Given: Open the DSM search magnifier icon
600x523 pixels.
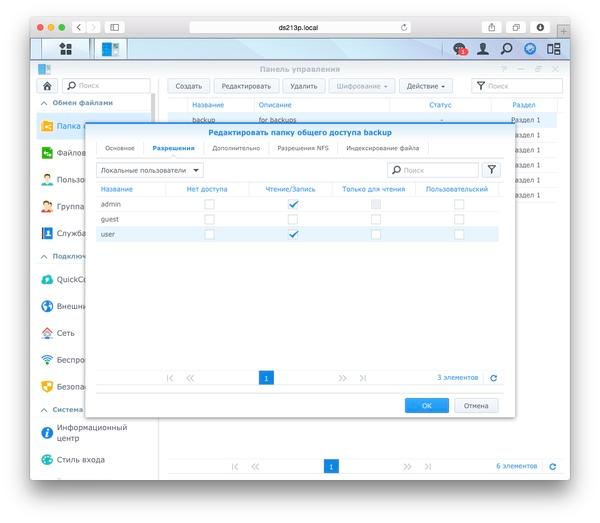Looking at the screenshot, I should [x=506, y=49].
